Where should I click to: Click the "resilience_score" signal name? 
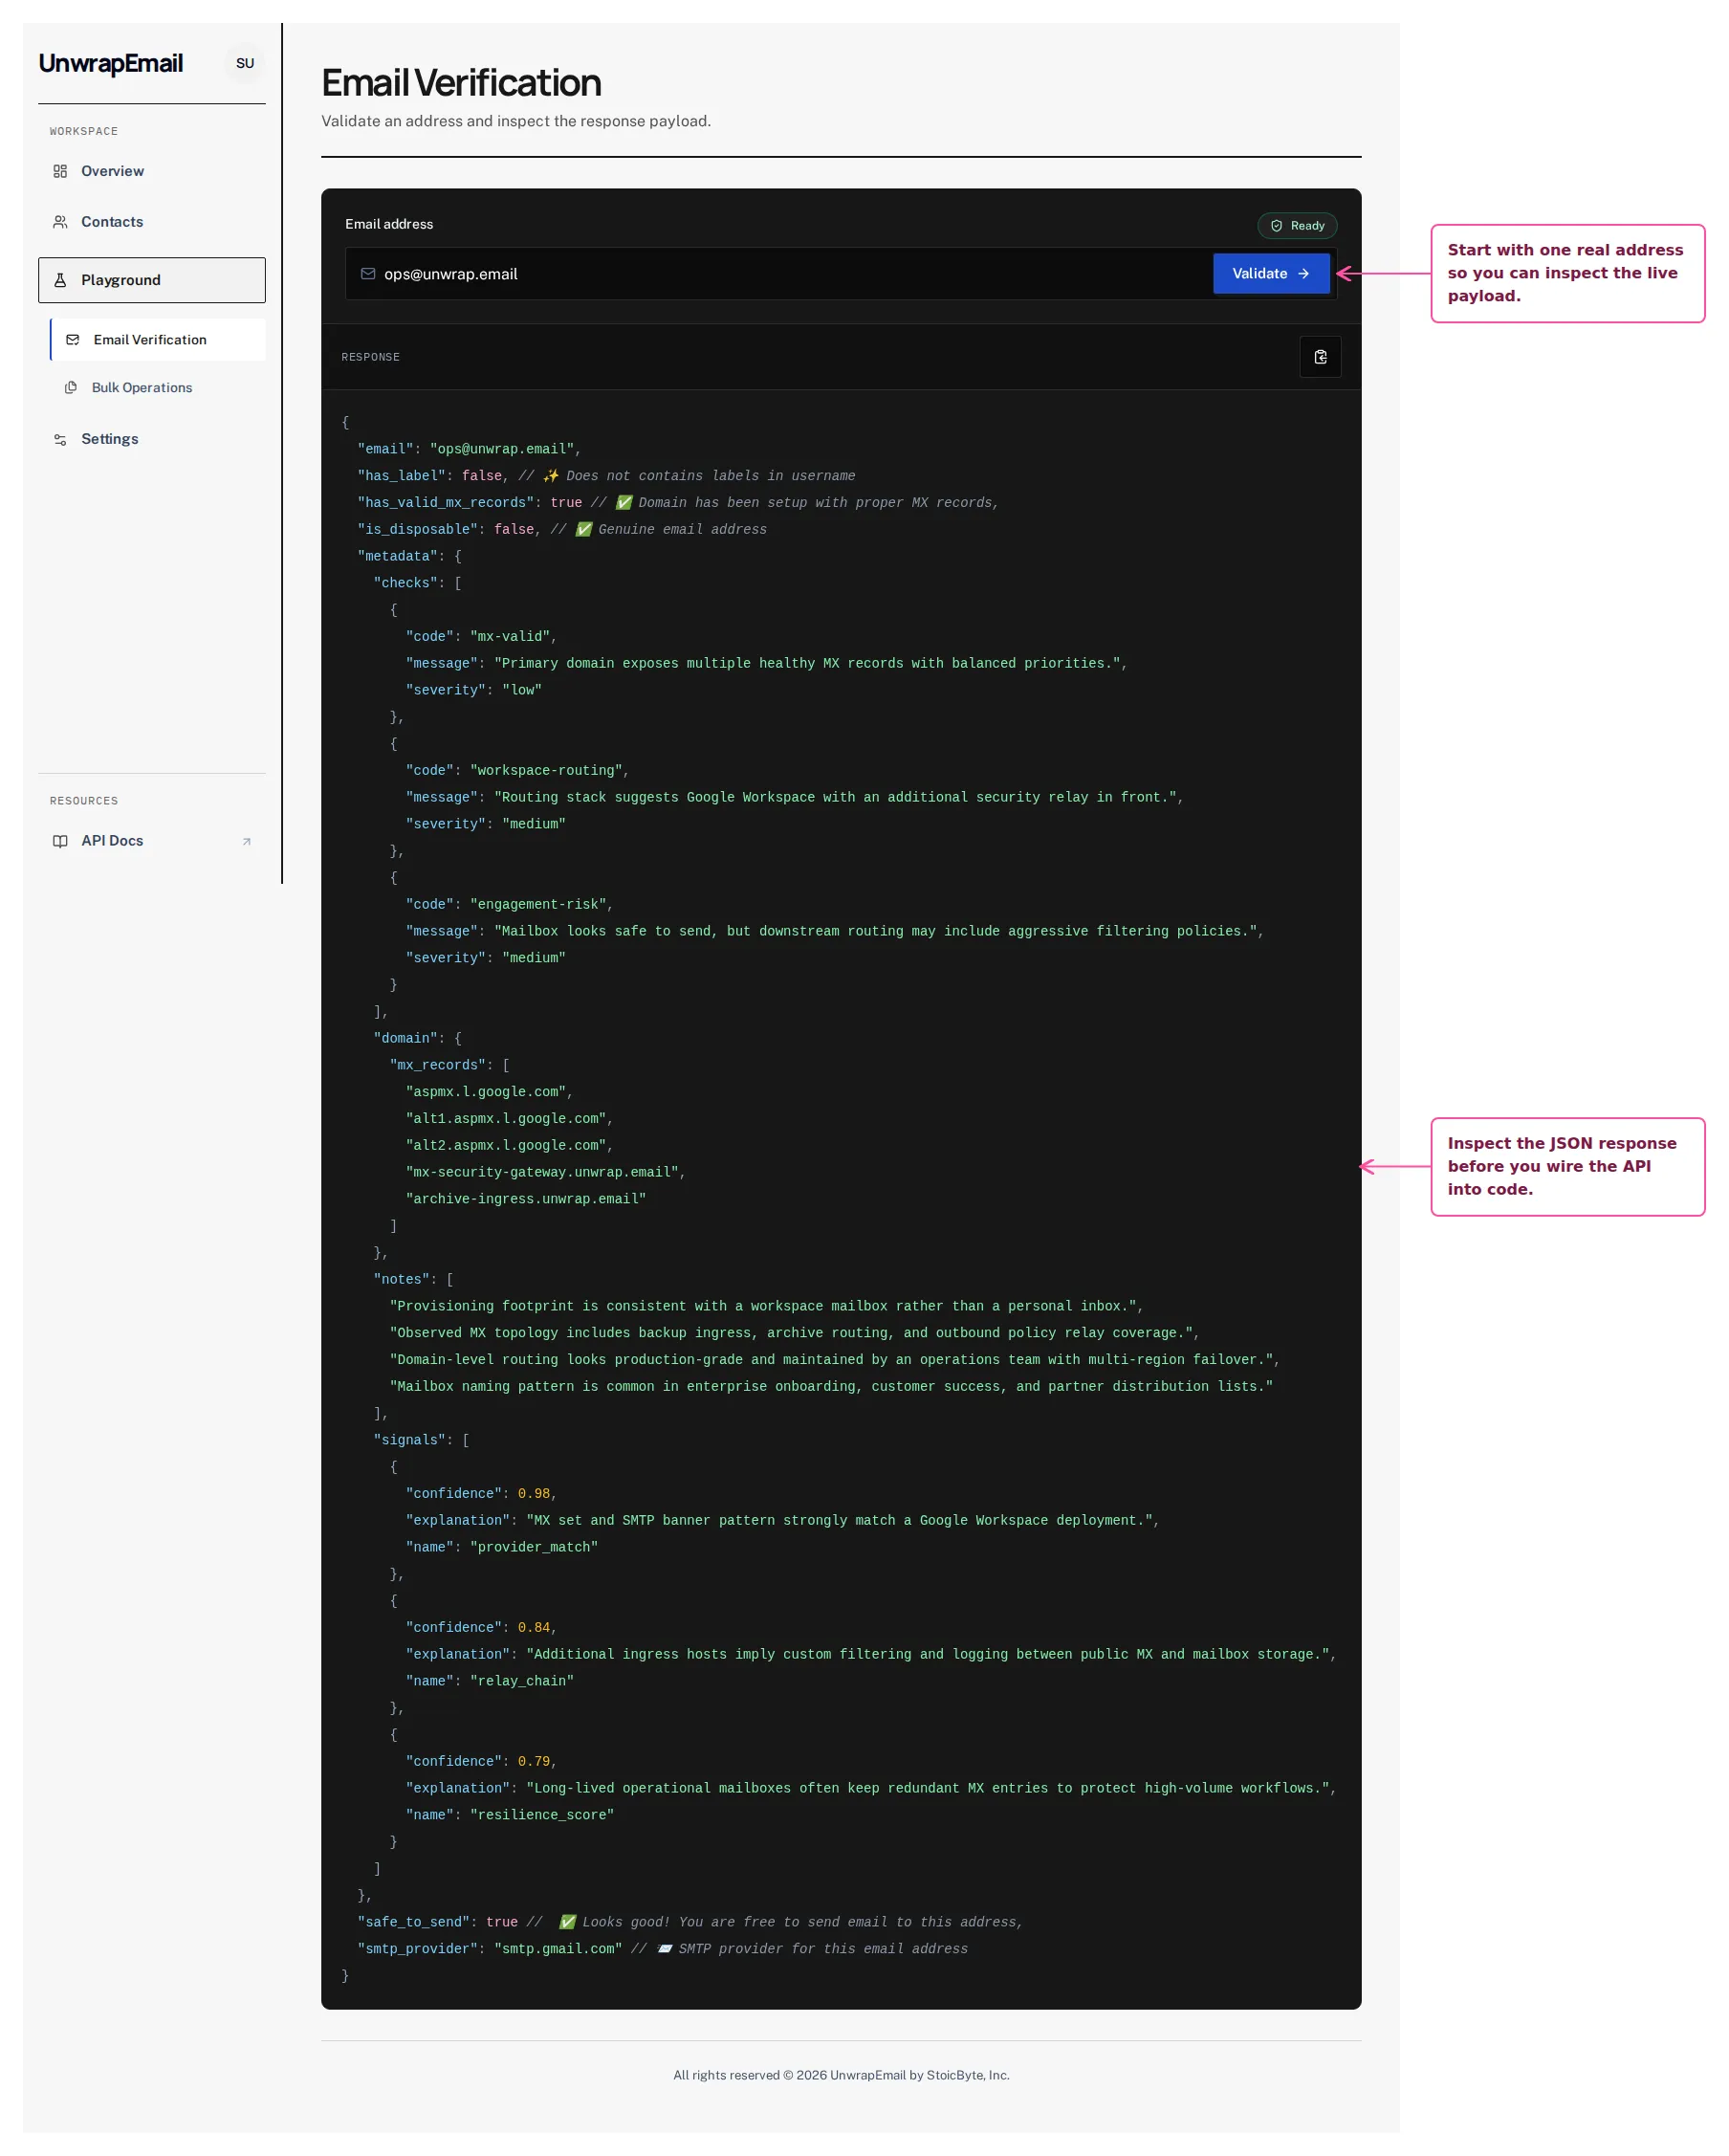click(x=542, y=1816)
